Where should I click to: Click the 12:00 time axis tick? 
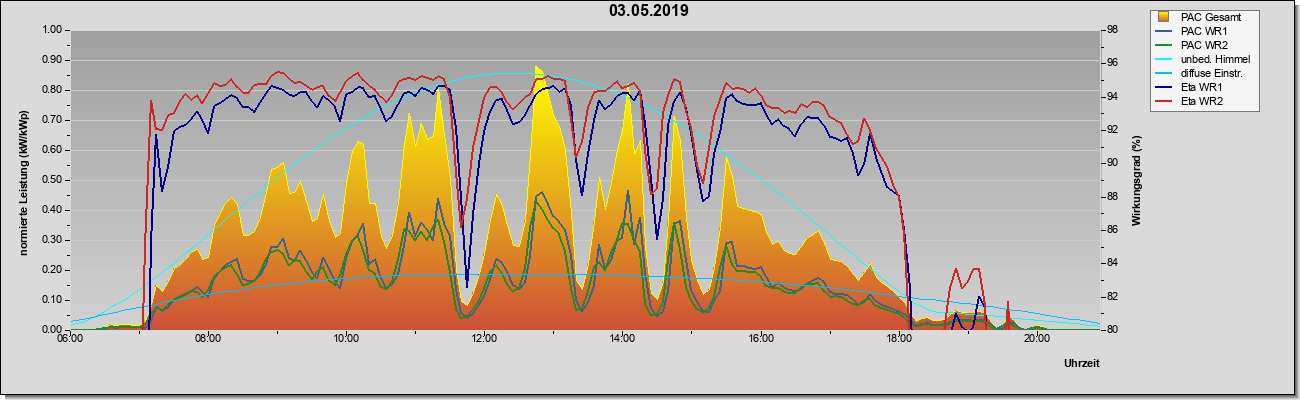(484, 339)
